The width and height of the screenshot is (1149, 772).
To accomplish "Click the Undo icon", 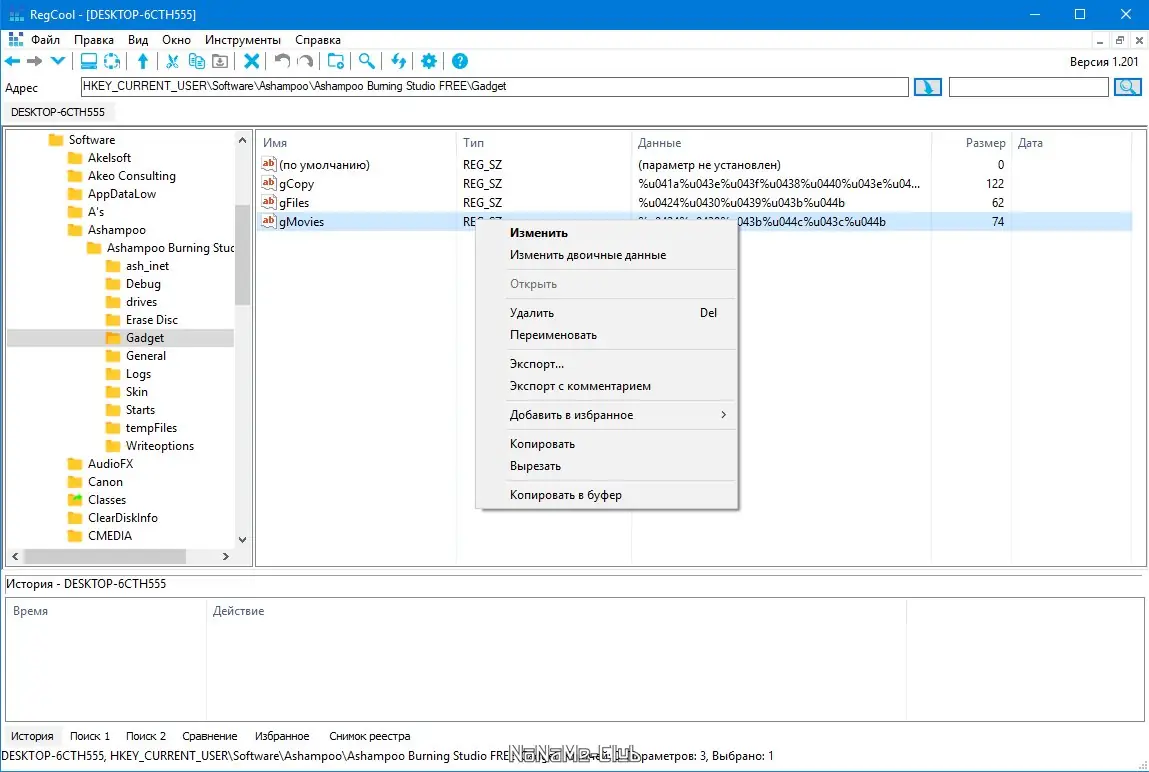I will pos(282,62).
